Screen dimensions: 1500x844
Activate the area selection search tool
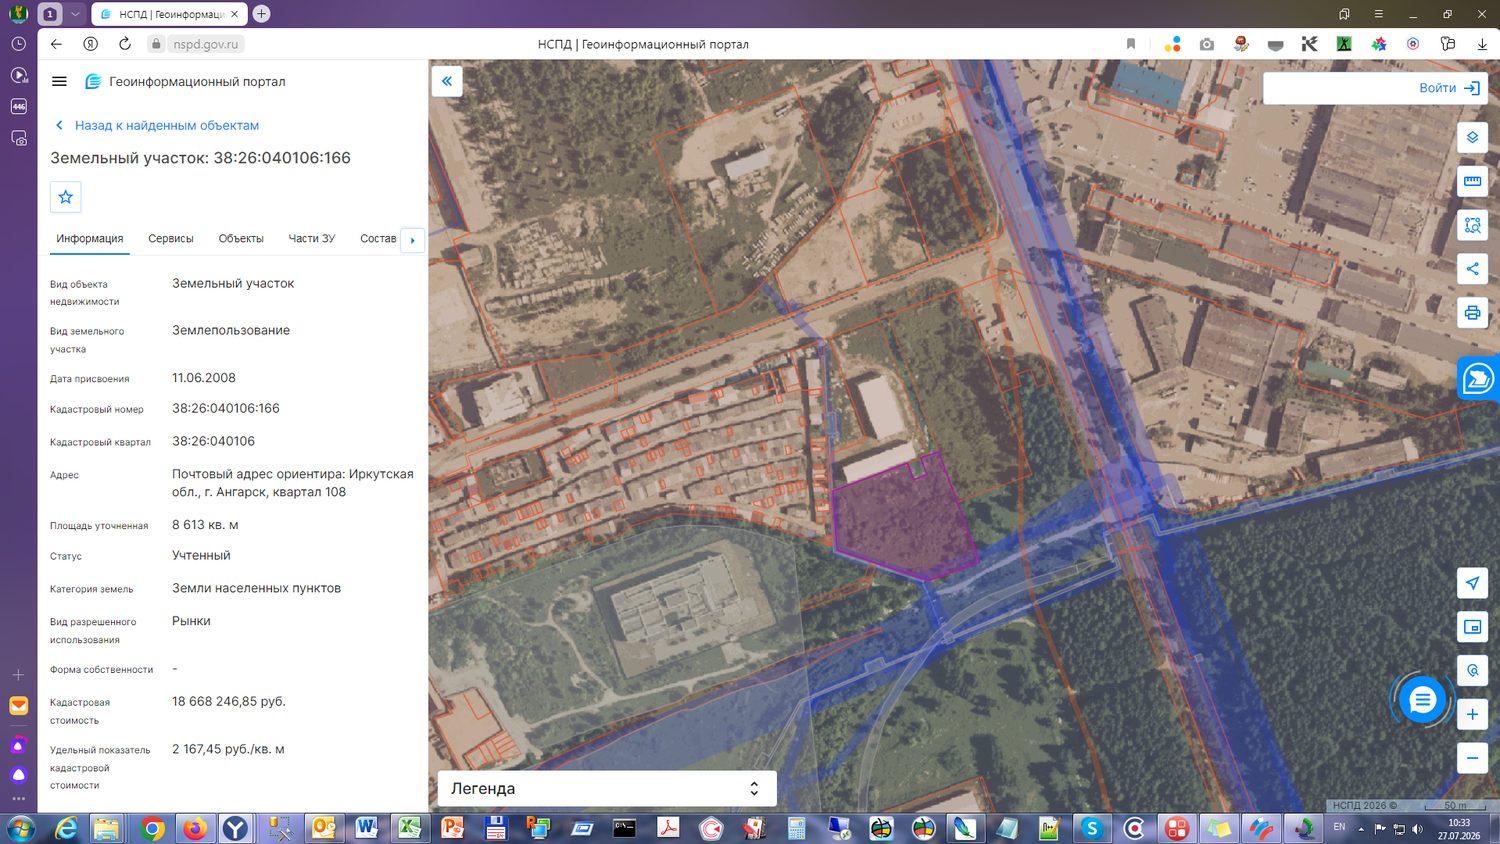pyautogui.click(x=1472, y=225)
